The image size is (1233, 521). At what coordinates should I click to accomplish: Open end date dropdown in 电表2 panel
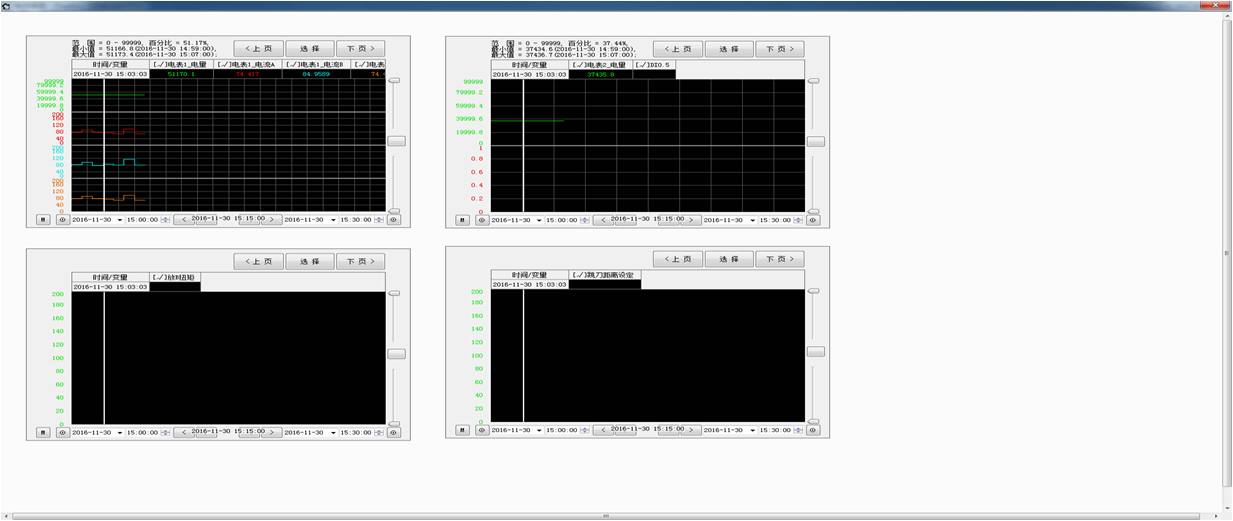(753, 220)
